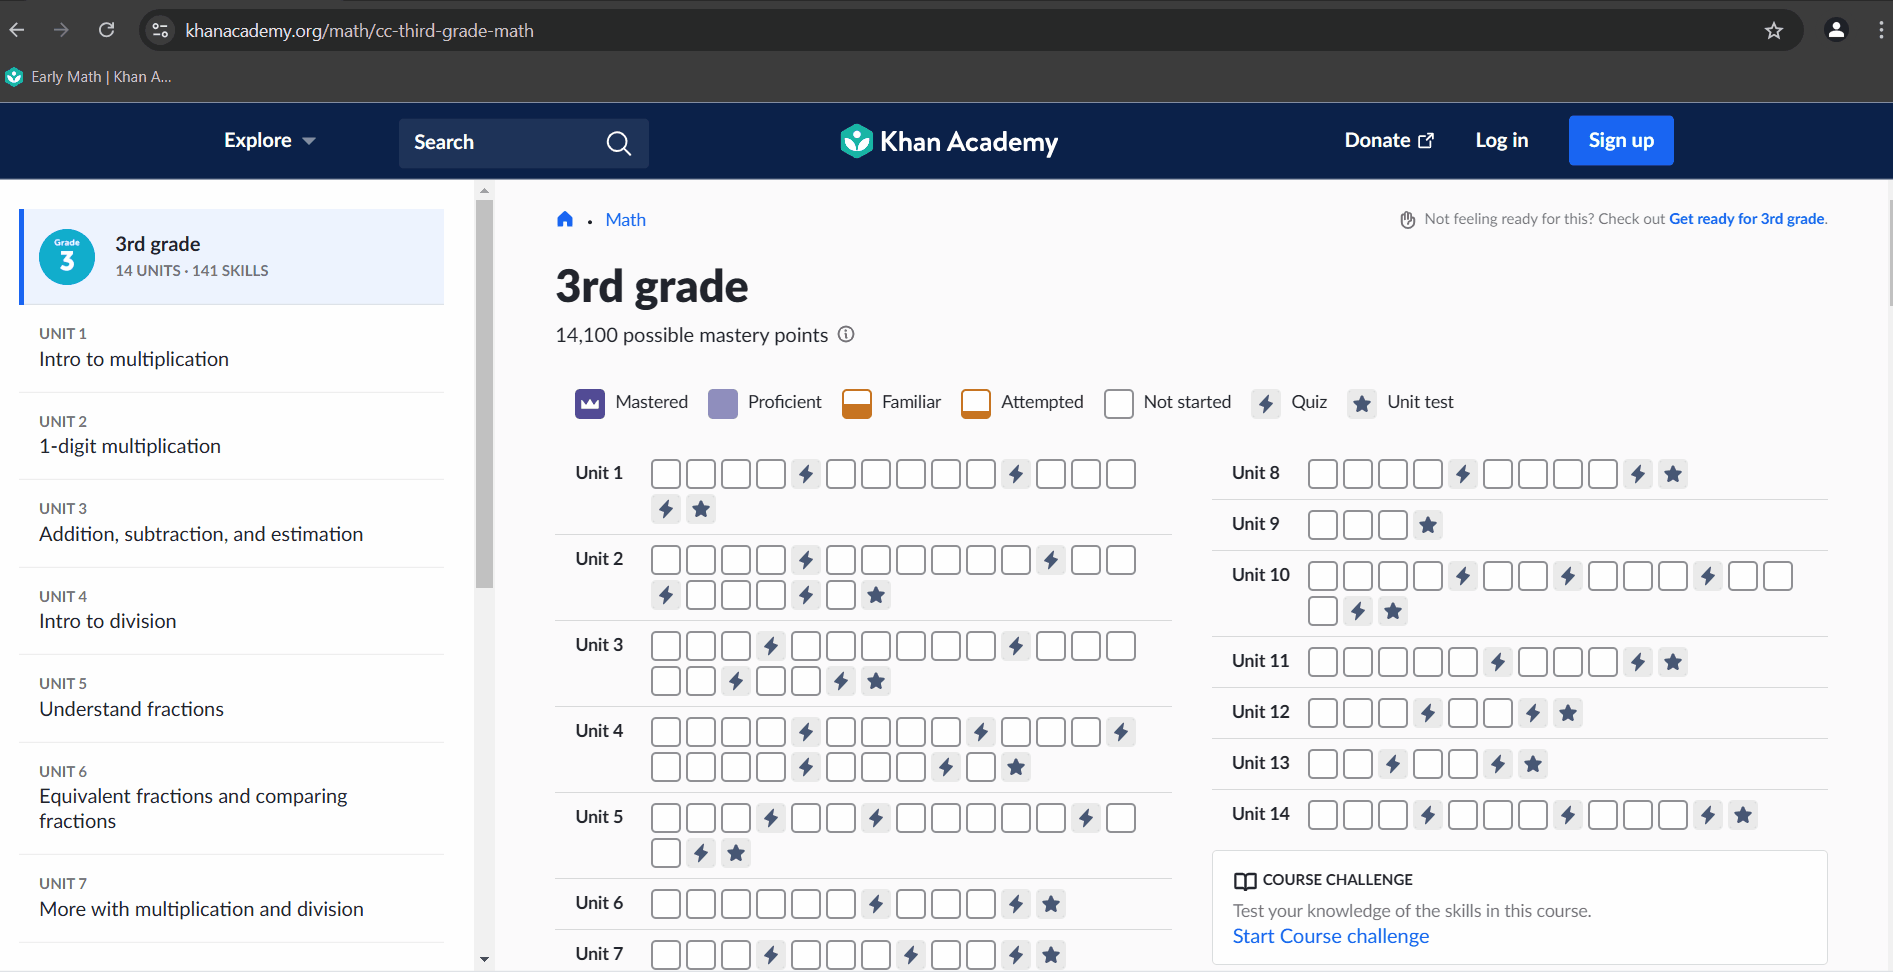1893x972 pixels.
Task: Open the Early Math Khan Academy bookmark
Action: click(89, 77)
